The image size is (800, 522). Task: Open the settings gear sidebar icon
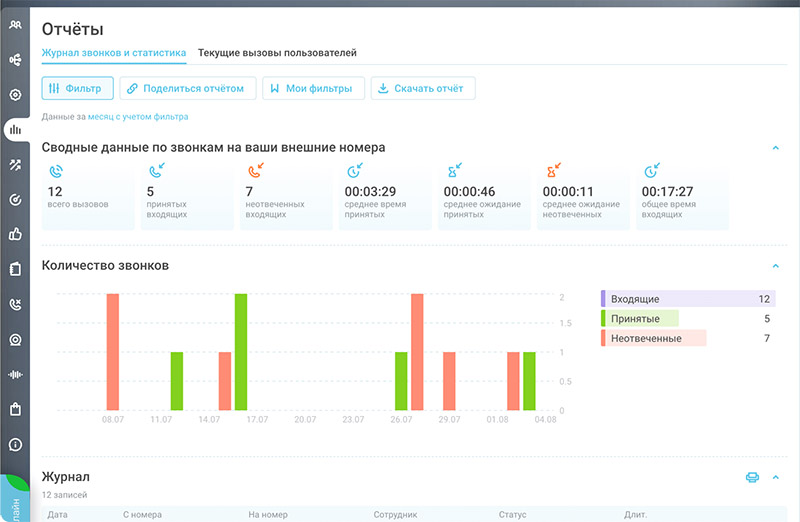tap(15, 95)
